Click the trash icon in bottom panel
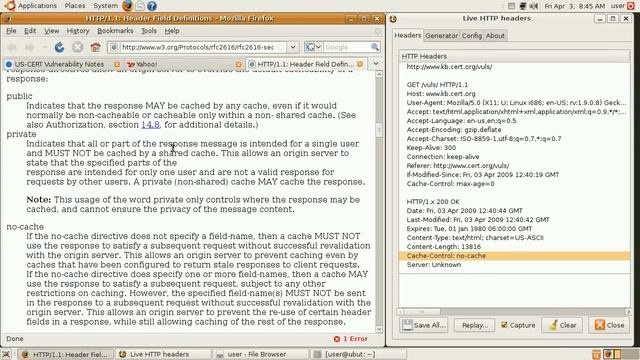 (x=596, y=354)
